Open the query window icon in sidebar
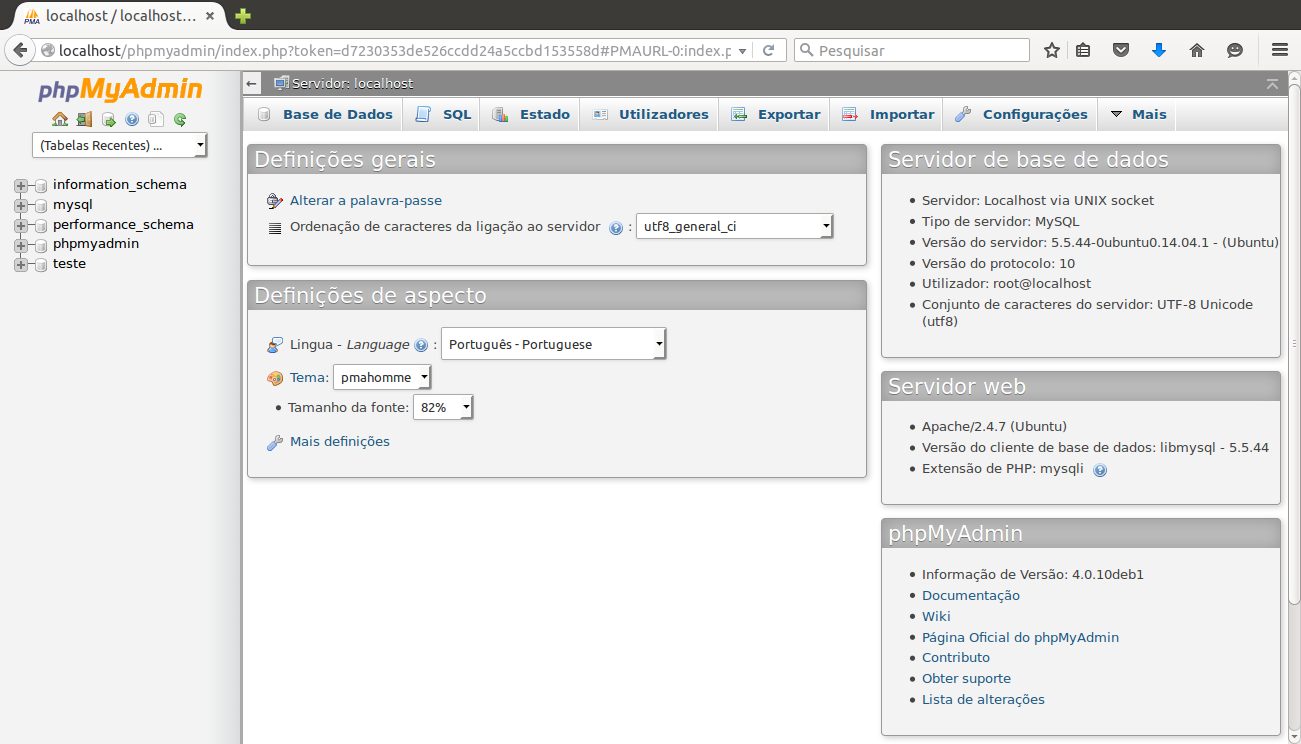The height and width of the screenshot is (744, 1301). click(x=108, y=120)
